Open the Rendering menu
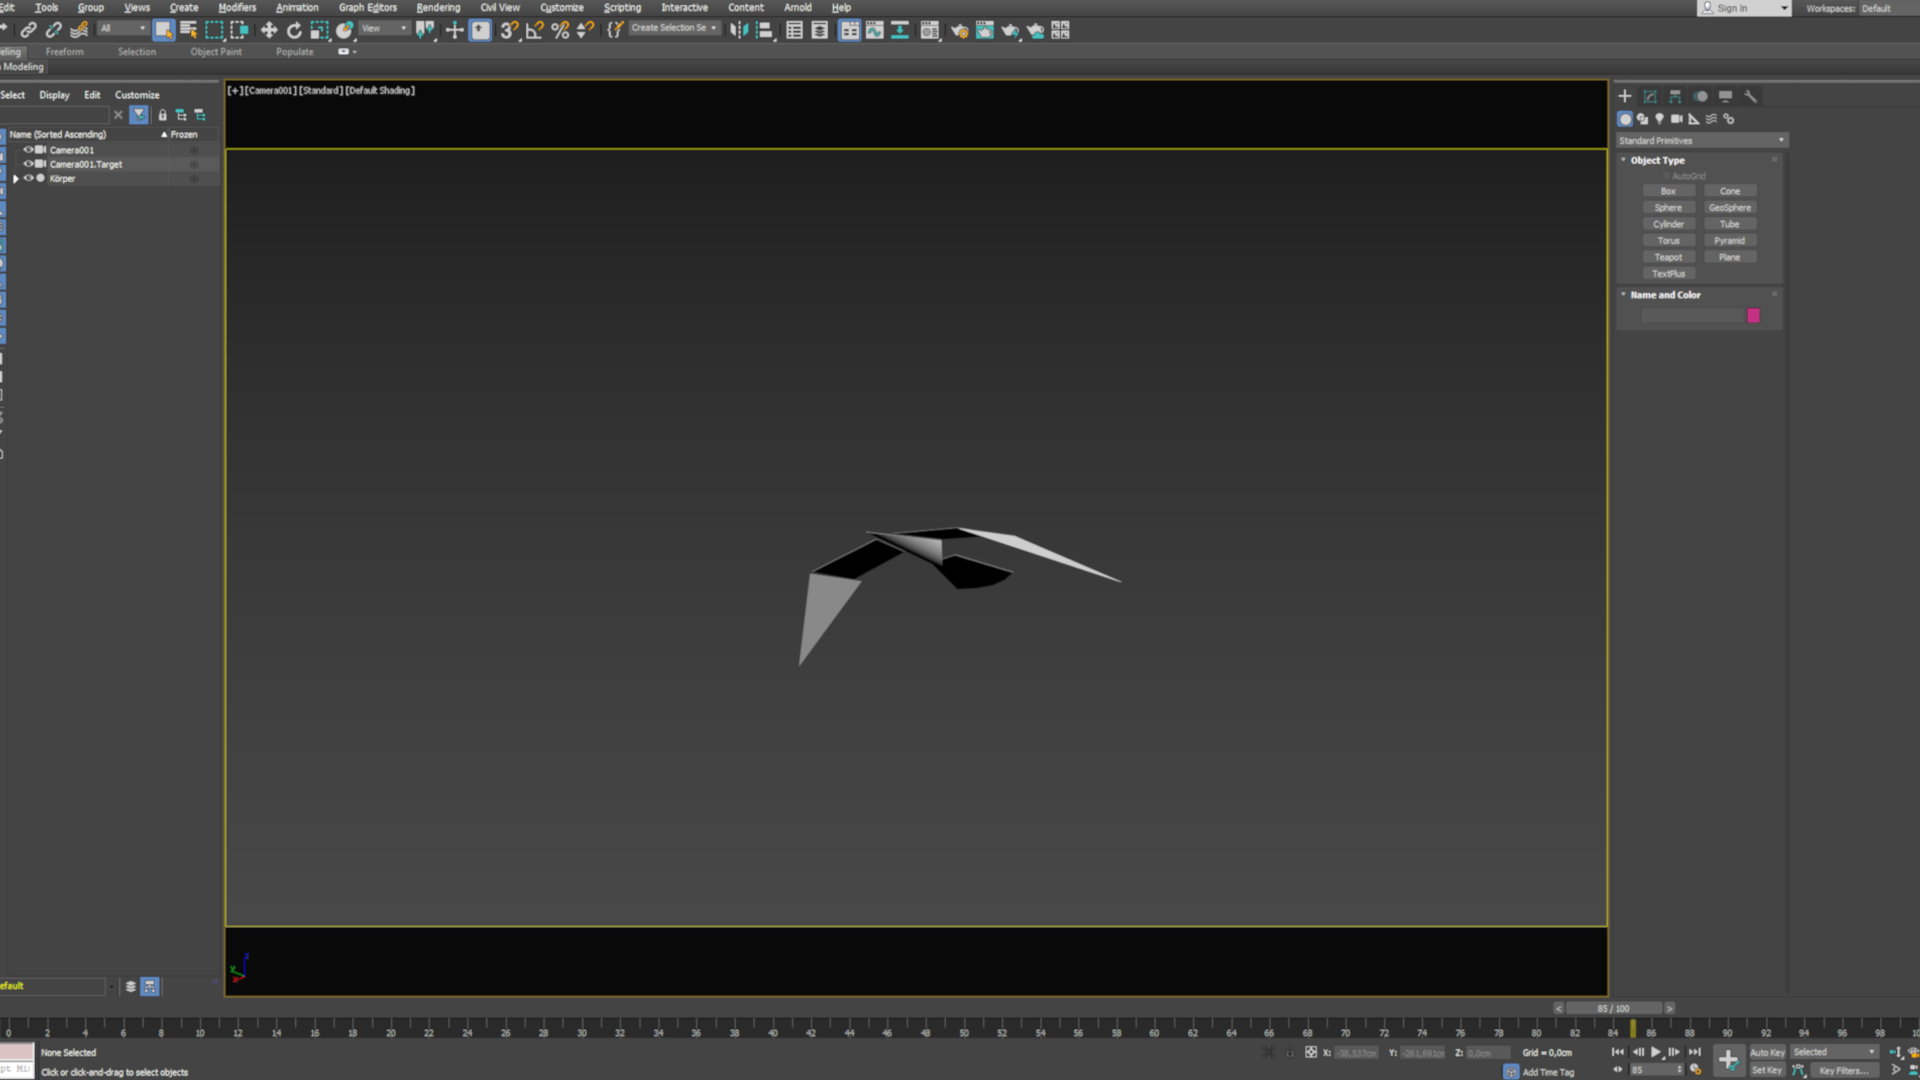 coord(438,7)
